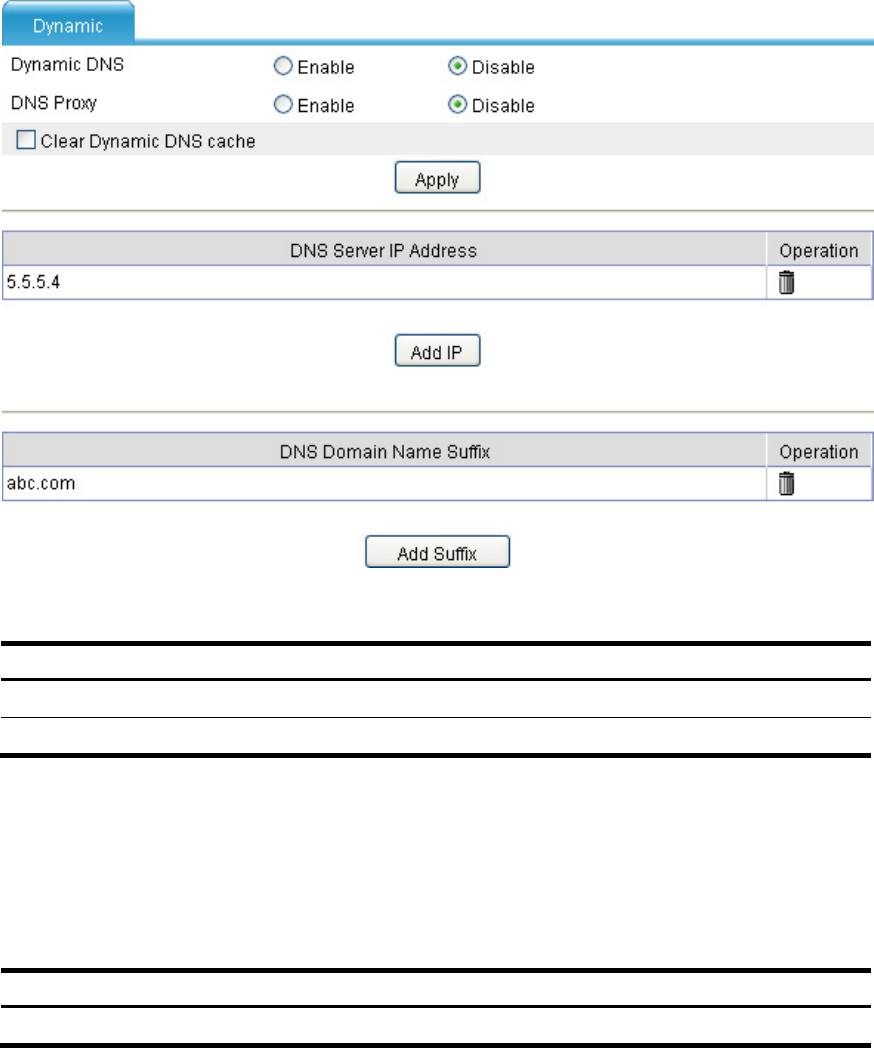Open the Dynamic tab
Screen dimensions: 874x1048
(68, 25)
